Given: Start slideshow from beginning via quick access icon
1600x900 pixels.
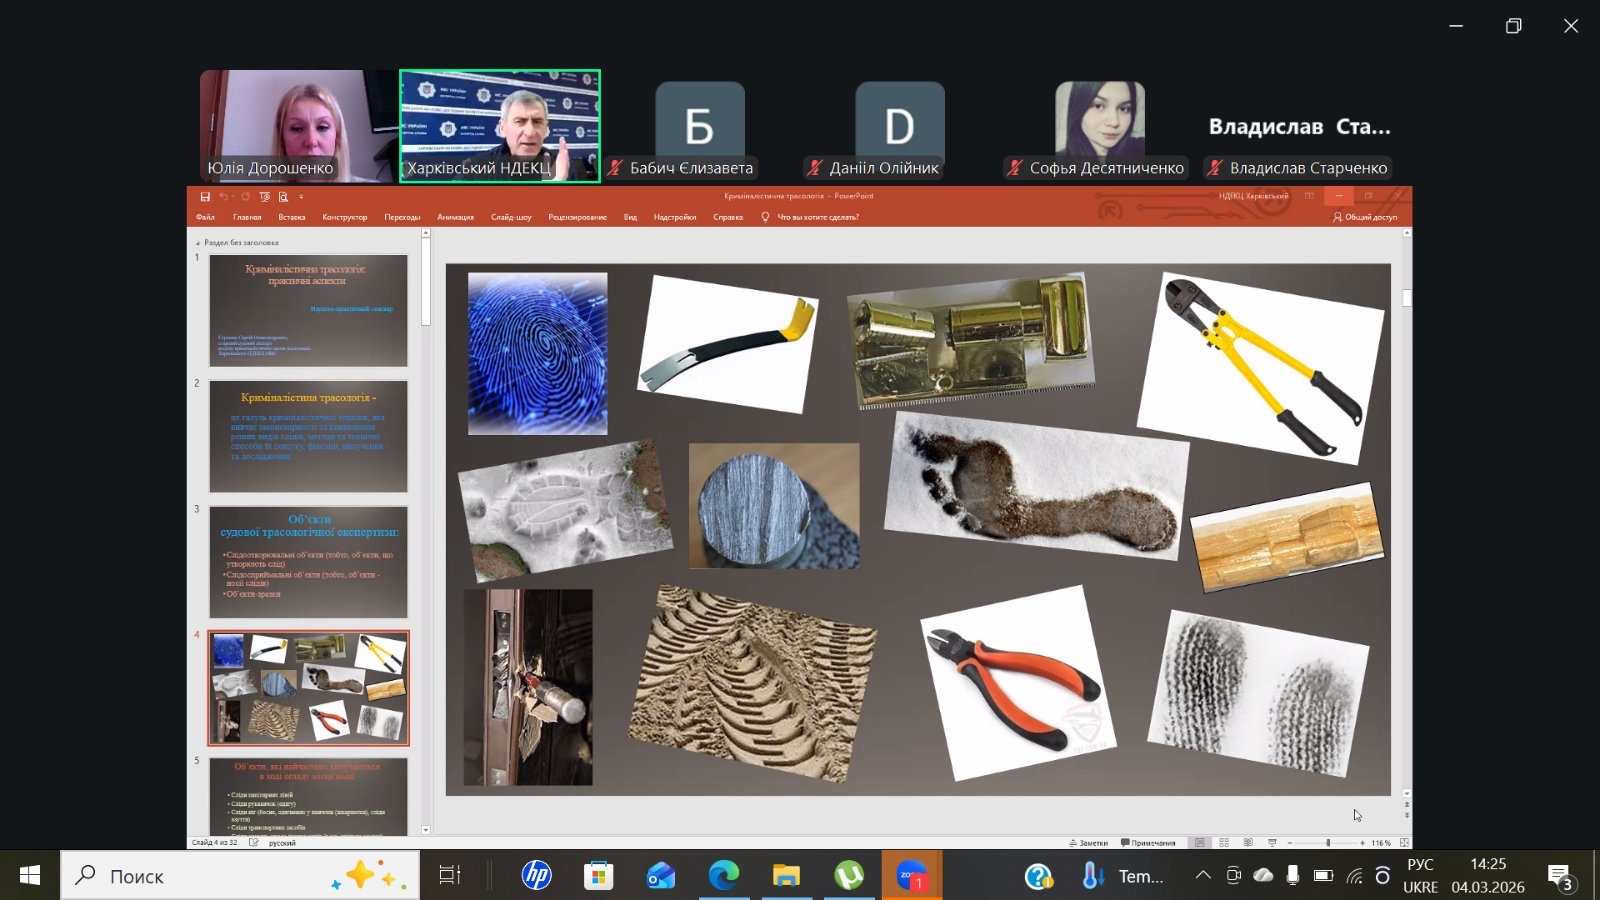Looking at the screenshot, I should click(x=265, y=197).
